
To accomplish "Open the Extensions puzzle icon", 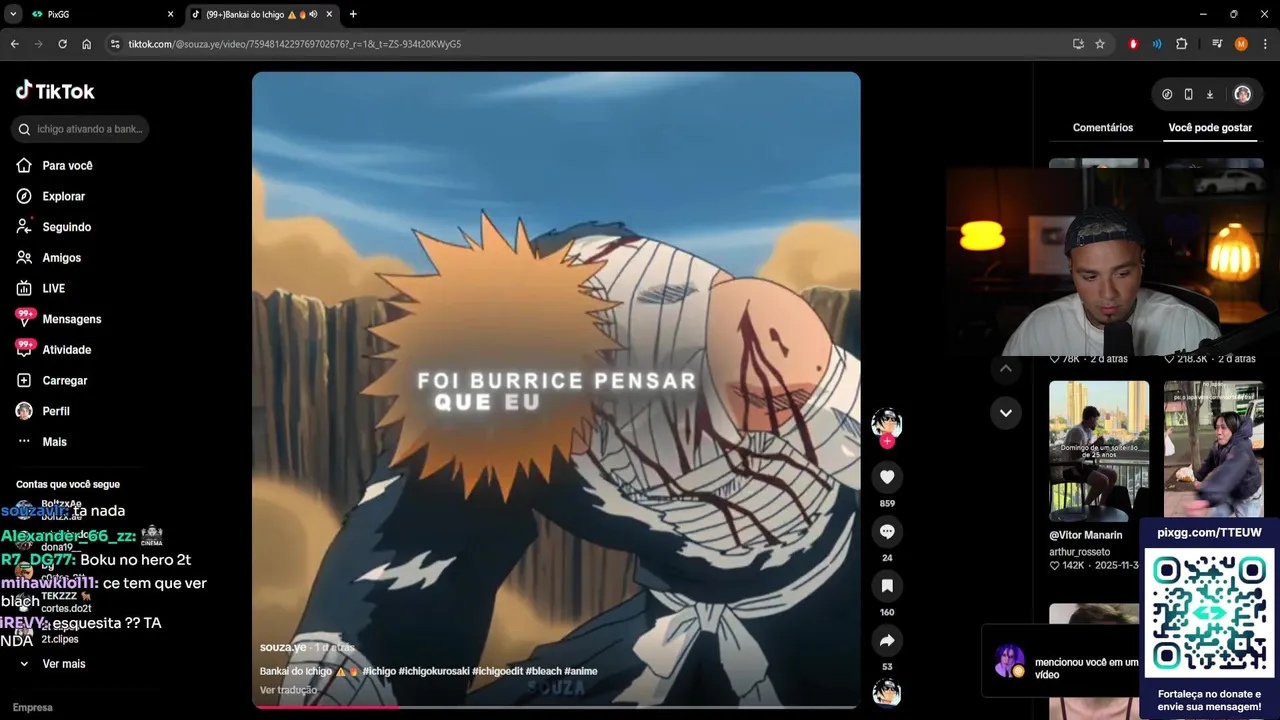I will (x=1182, y=44).
